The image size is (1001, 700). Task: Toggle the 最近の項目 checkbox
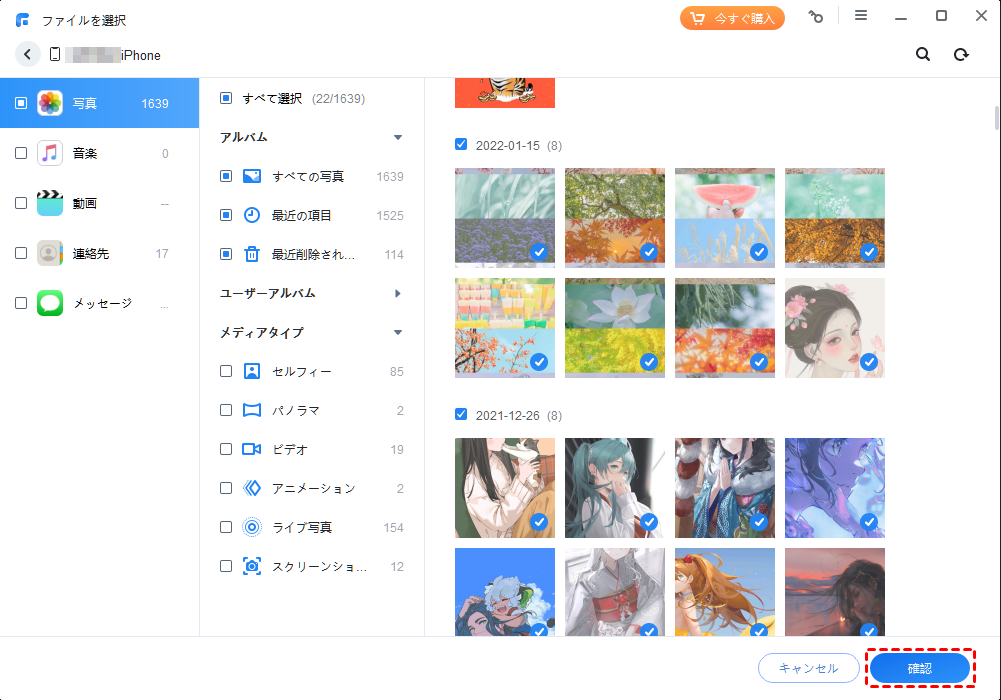click(226, 215)
